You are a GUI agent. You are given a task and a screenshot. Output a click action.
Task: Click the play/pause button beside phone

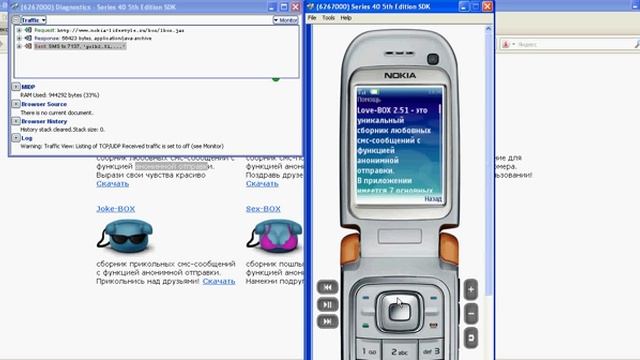tap(327, 304)
